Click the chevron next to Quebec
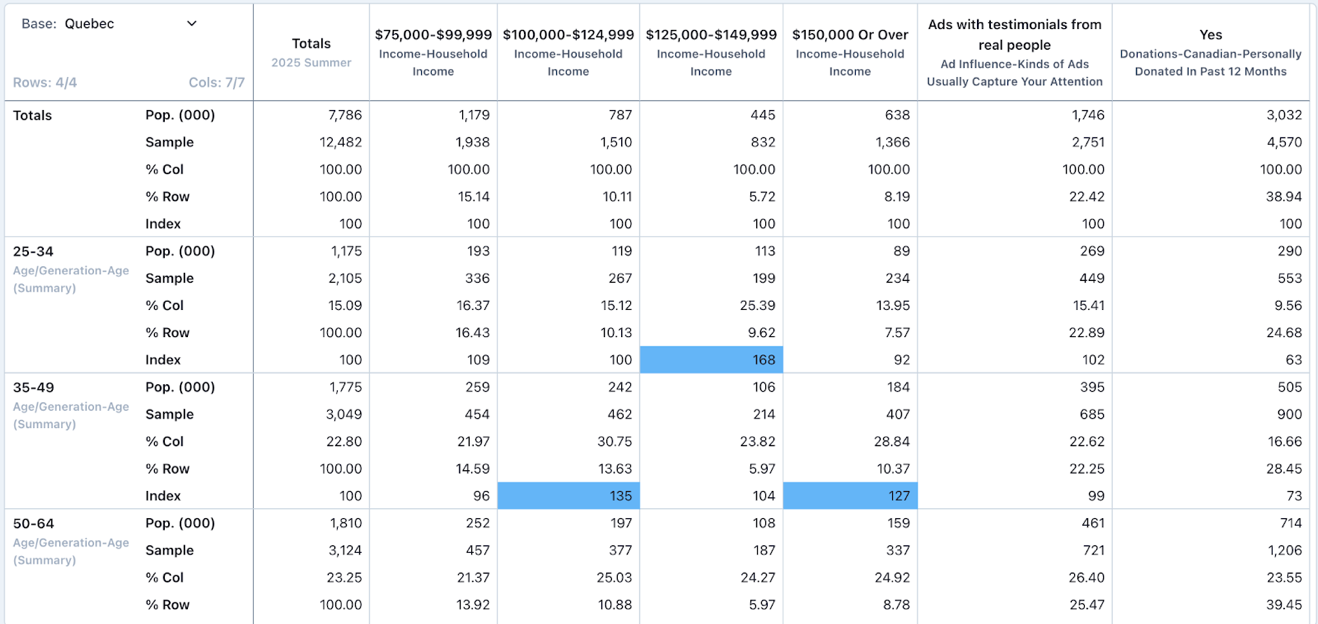 click(x=192, y=24)
